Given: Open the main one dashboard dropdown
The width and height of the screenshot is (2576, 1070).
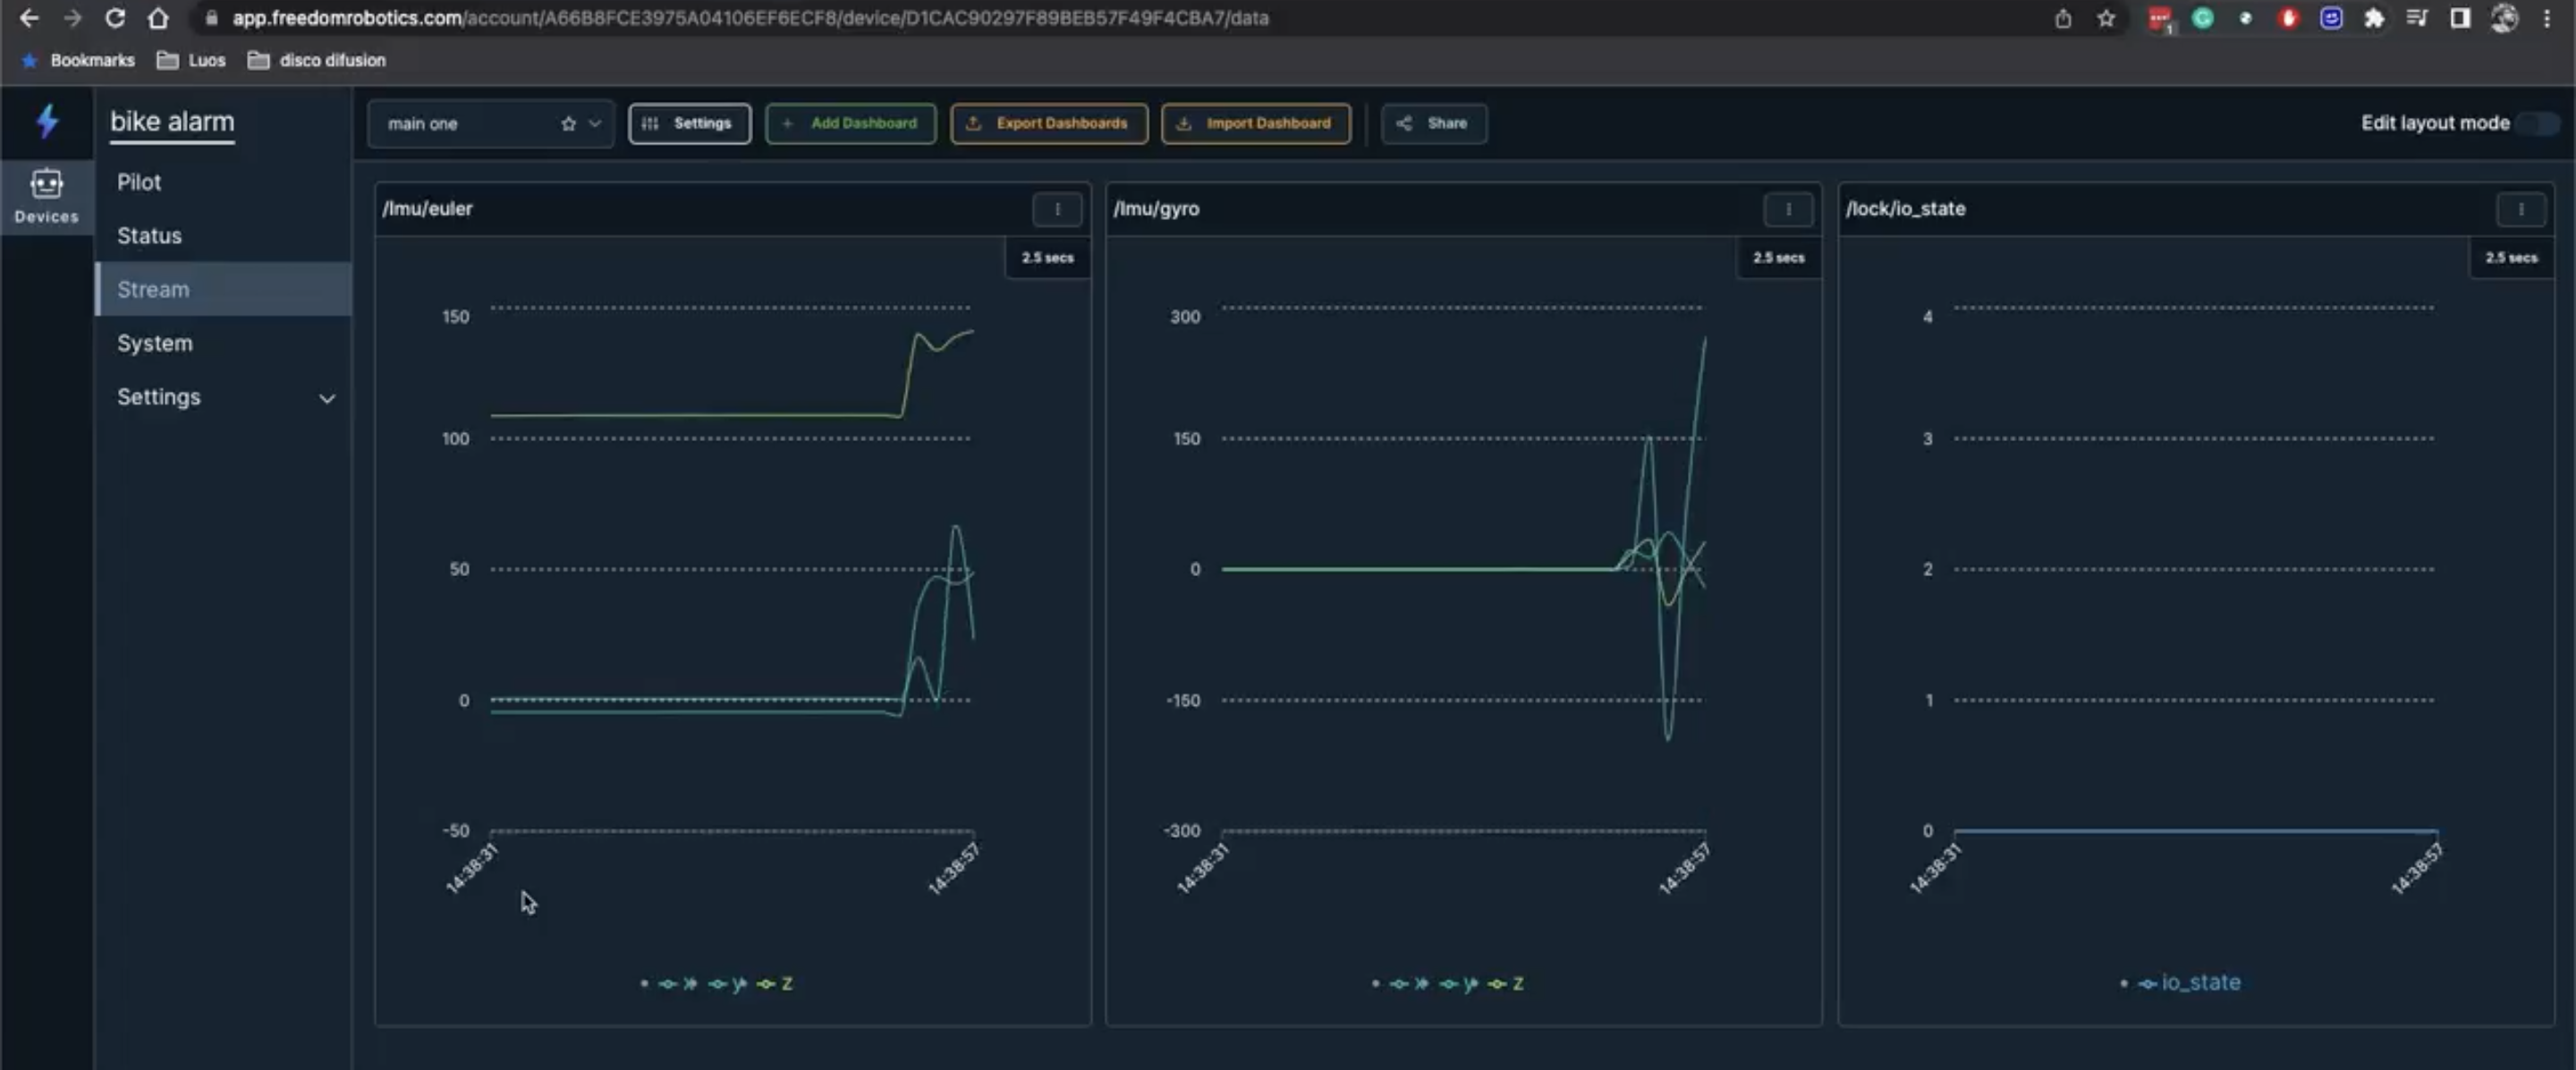Looking at the screenshot, I should point(594,124).
